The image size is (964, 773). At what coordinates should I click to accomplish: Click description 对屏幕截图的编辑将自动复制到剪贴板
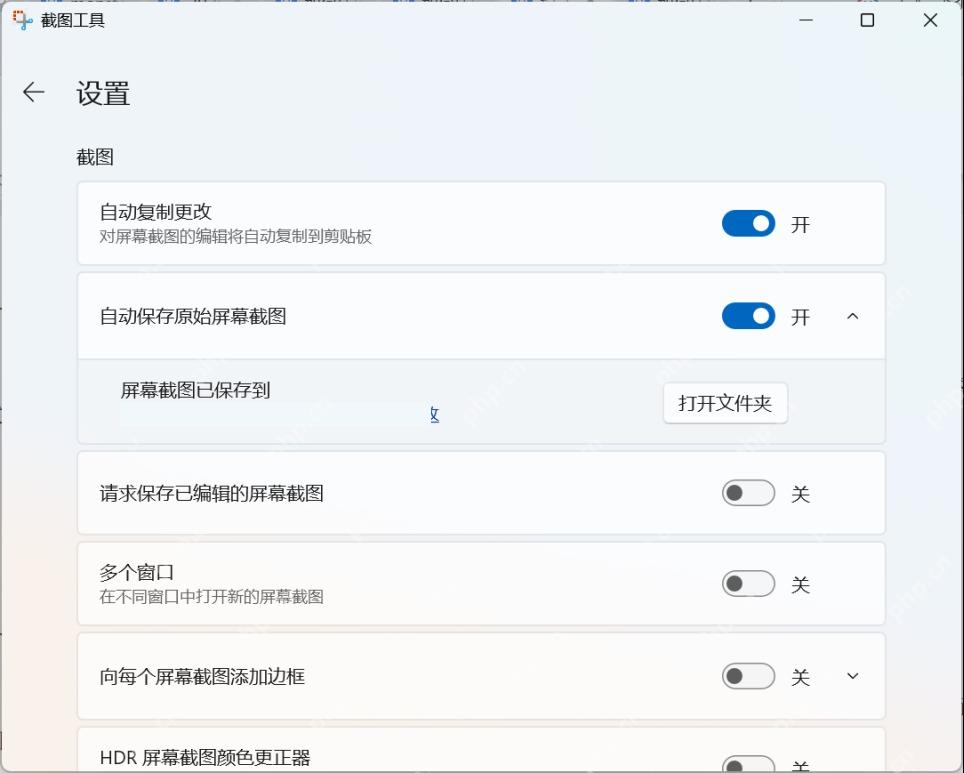click(x=235, y=237)
